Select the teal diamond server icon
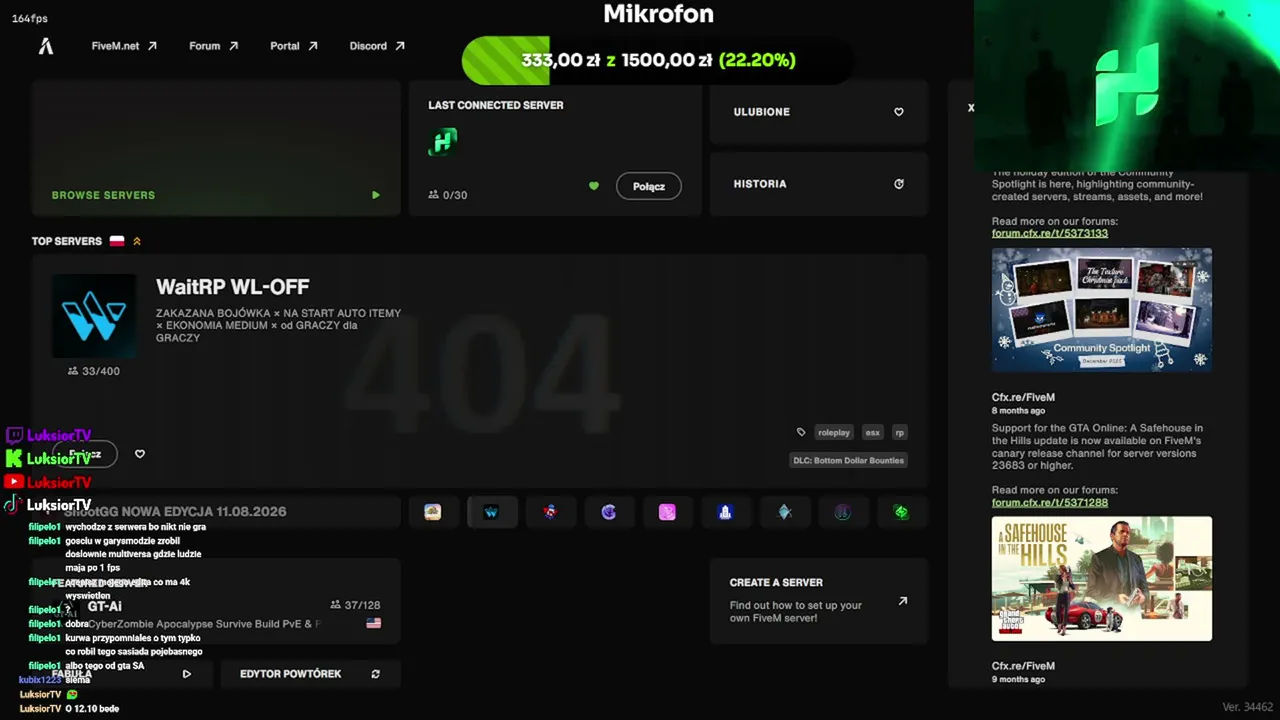This screenshot has width=1280, height=720. pyautogui.click(x=785, y=512)
